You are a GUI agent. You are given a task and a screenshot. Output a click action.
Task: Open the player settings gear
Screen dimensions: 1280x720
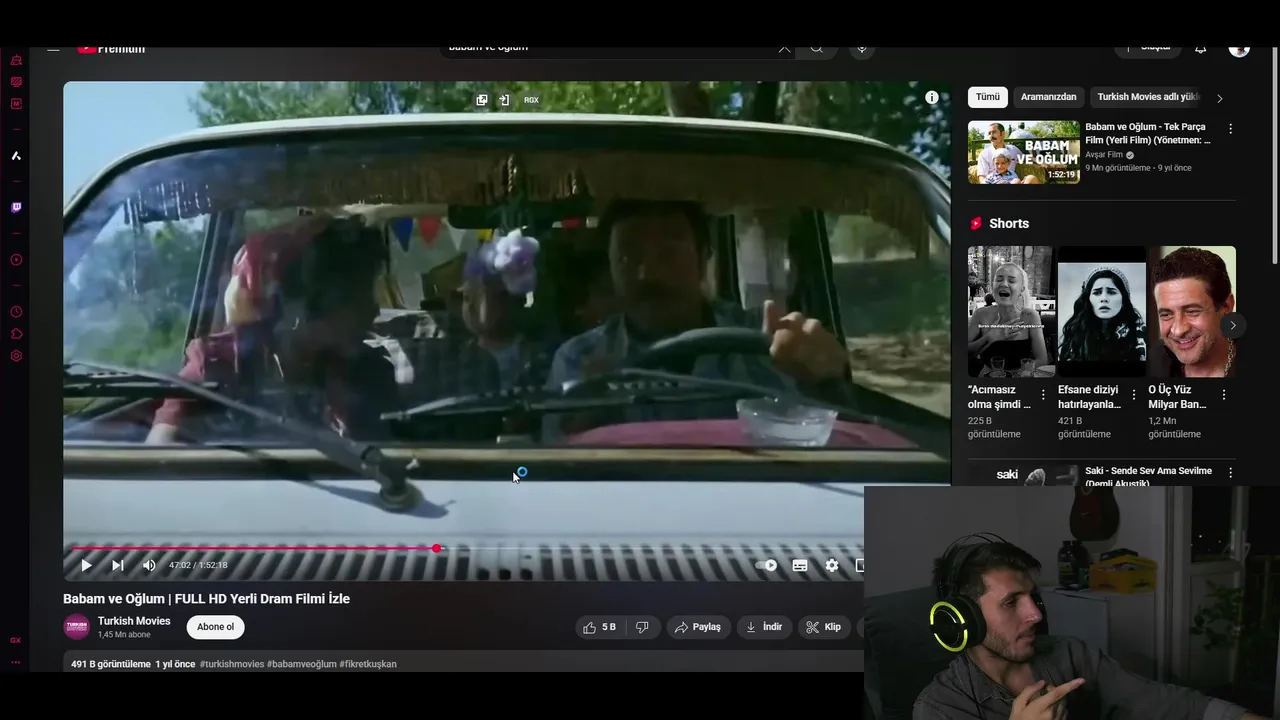coord(832,565)
